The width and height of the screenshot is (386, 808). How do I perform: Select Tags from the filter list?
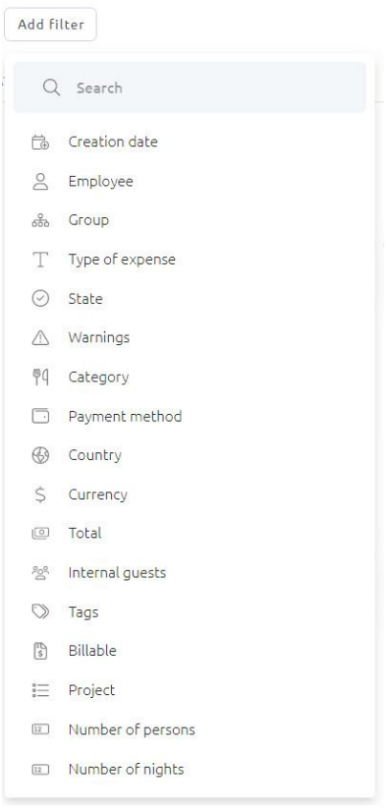coord(190,612)
